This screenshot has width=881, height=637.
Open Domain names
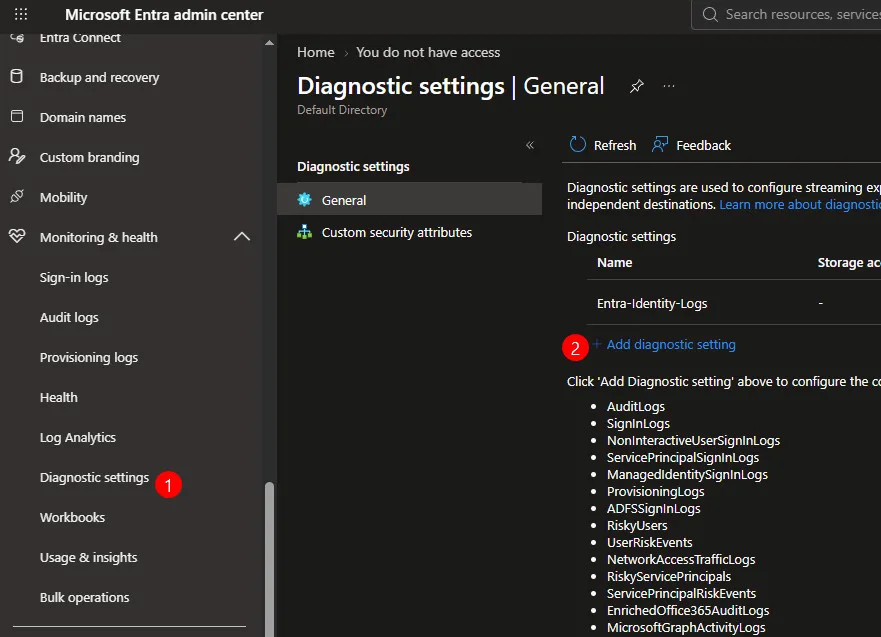tap(83, 117)
